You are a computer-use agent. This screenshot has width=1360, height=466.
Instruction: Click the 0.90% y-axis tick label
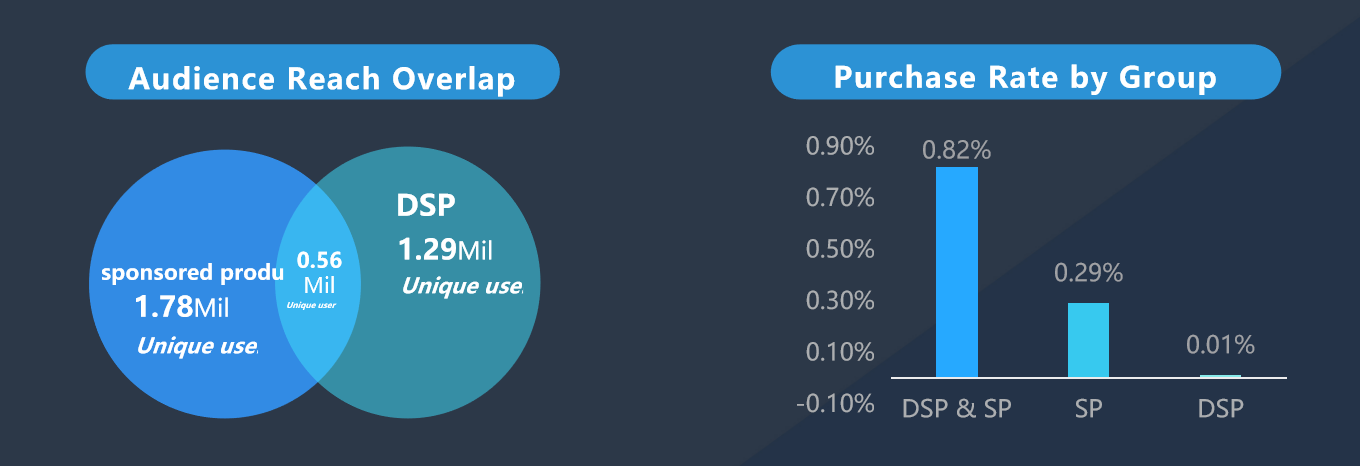840,147
